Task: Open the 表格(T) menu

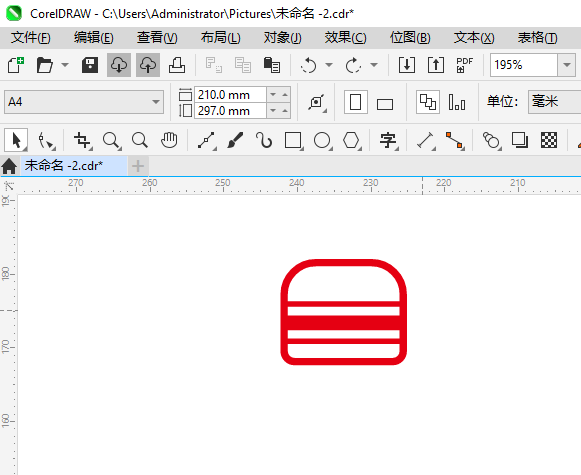Action: point(537,38)
